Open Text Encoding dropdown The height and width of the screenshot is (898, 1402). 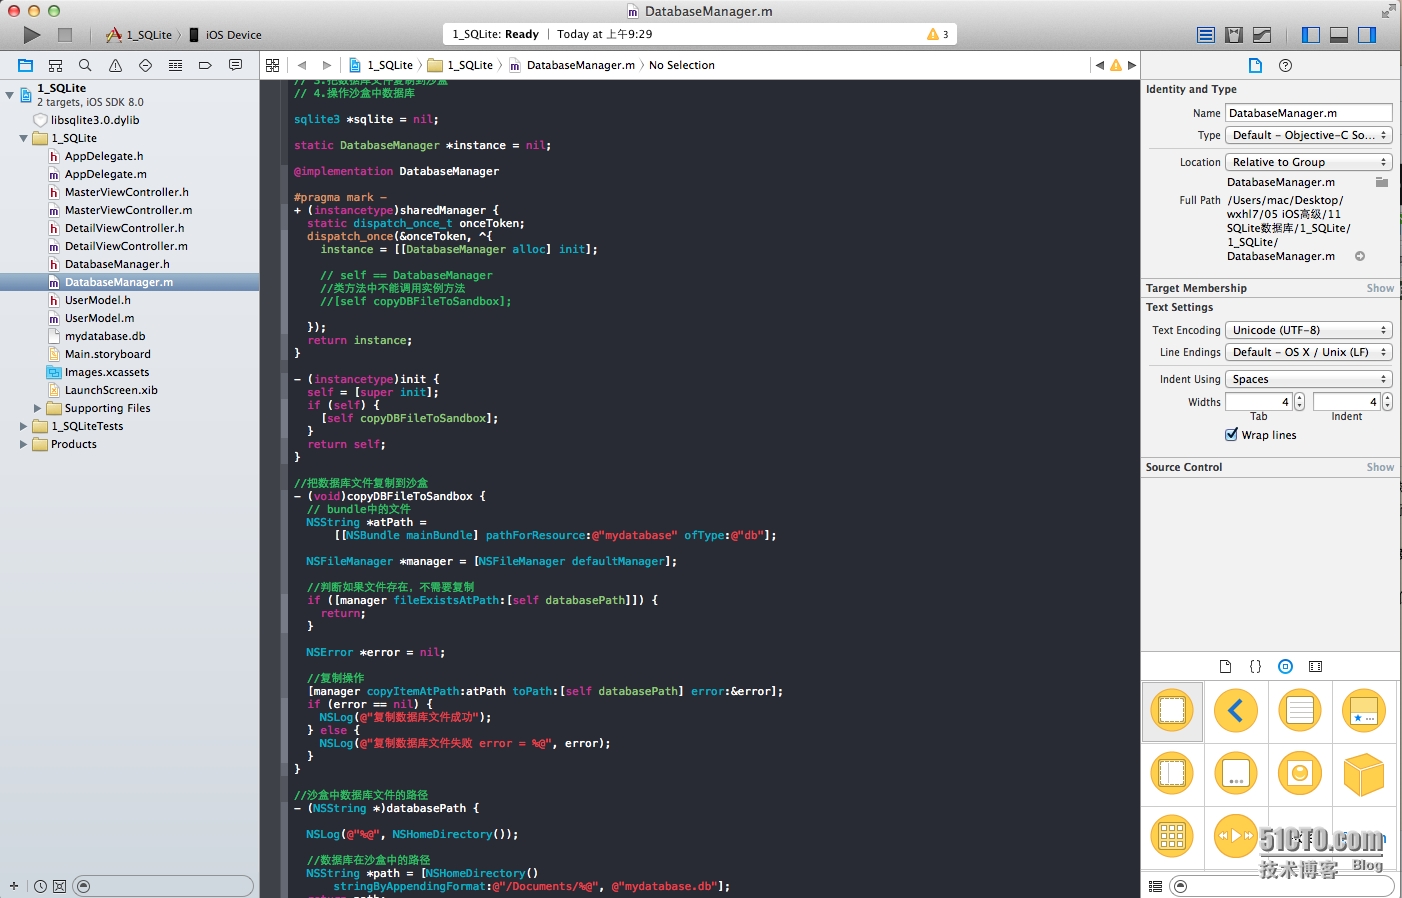point(1308,330)
